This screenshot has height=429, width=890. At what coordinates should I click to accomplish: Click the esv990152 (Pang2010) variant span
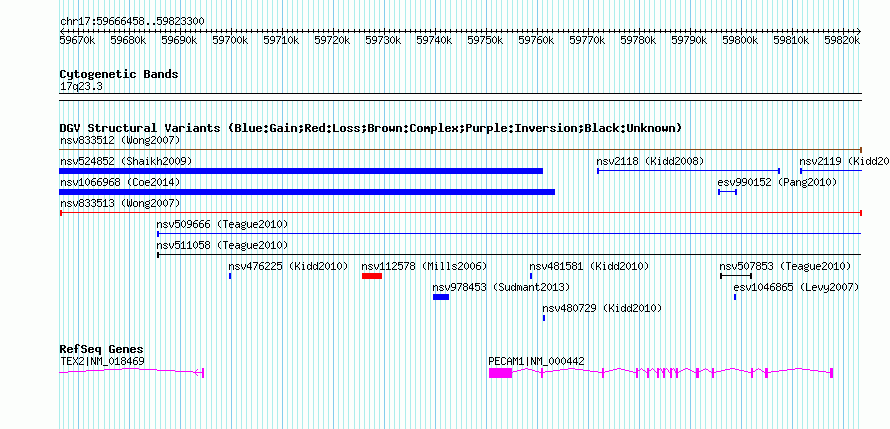click(728, 192)
